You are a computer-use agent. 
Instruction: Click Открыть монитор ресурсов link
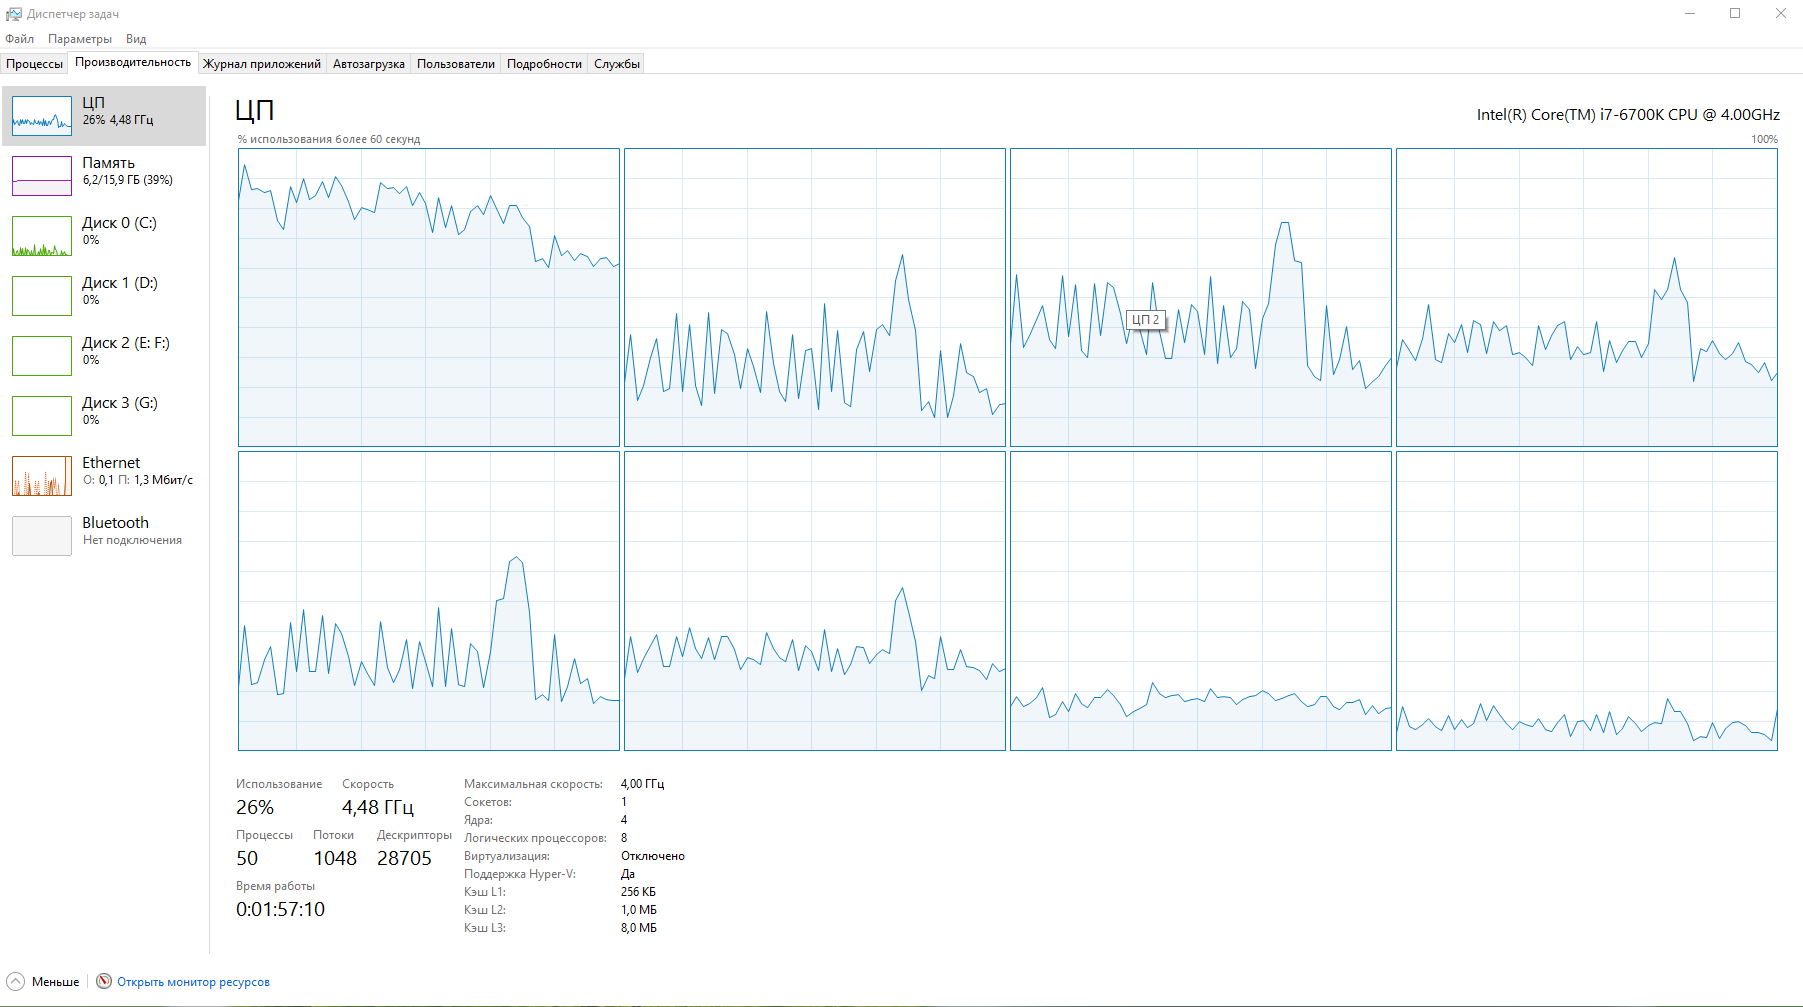click(193, 982)
